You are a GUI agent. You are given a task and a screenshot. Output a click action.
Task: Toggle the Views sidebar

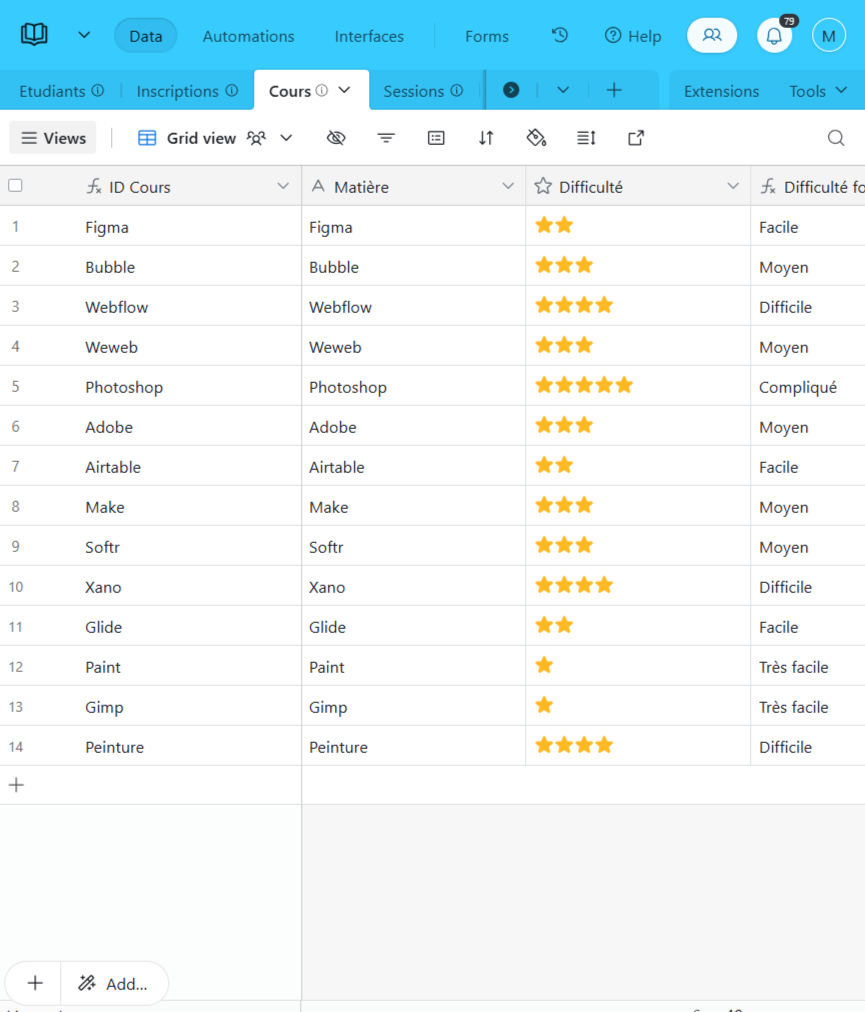[53, 137]
